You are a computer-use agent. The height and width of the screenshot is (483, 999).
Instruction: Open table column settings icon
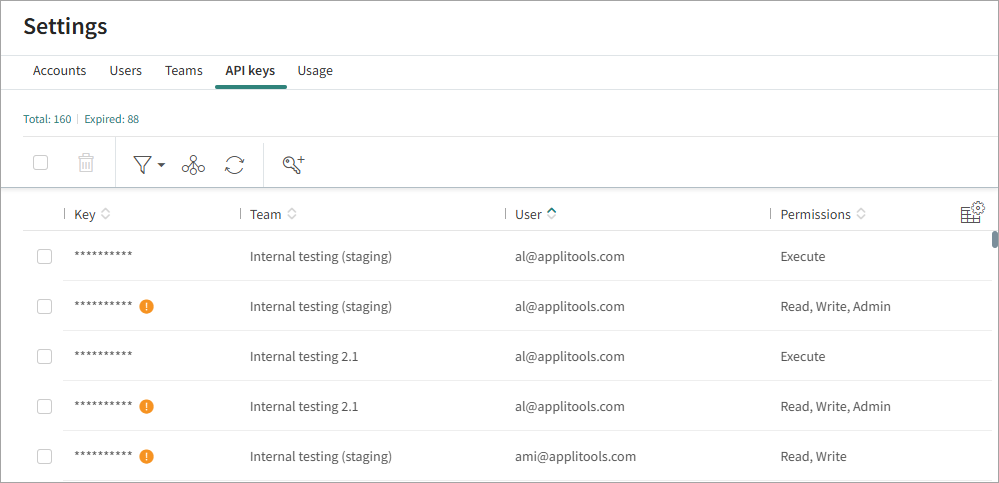(x=971, y=213)
